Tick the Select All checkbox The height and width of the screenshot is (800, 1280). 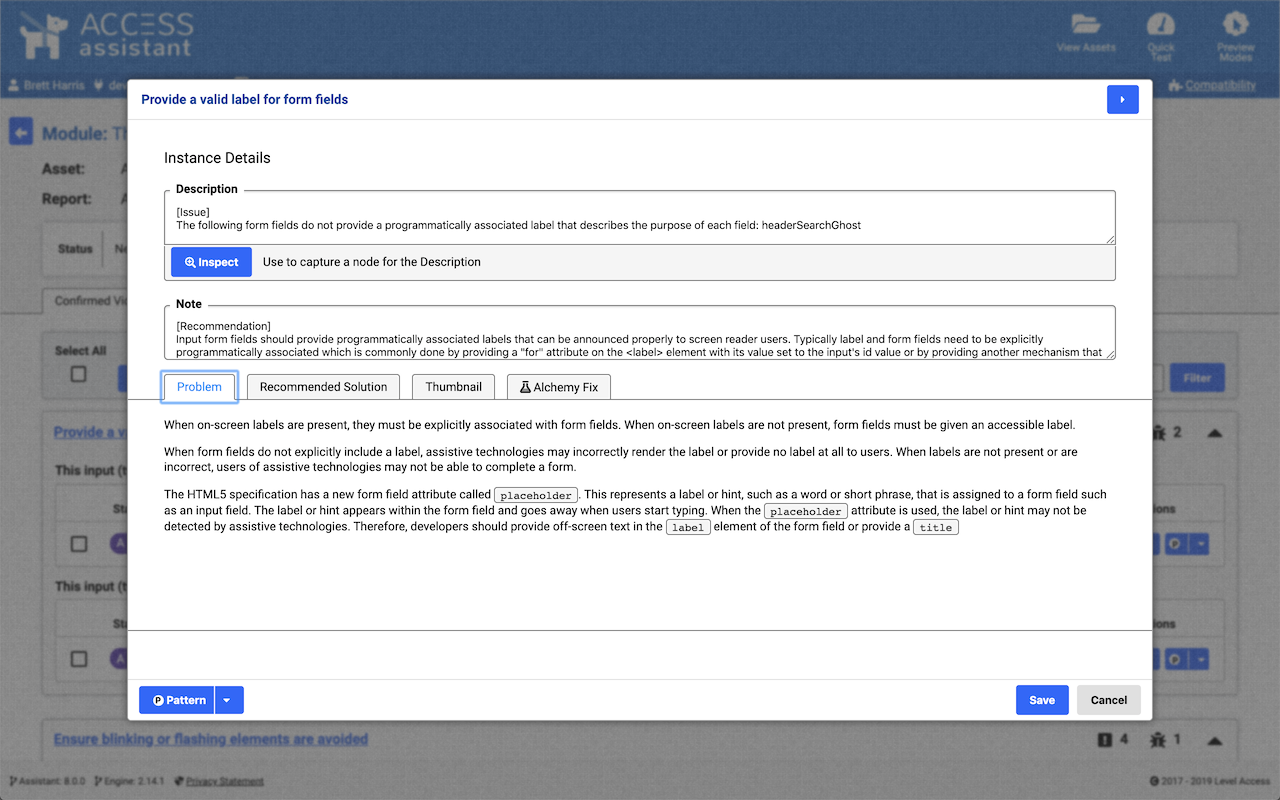pyautogui.click(x=79, y=374)
